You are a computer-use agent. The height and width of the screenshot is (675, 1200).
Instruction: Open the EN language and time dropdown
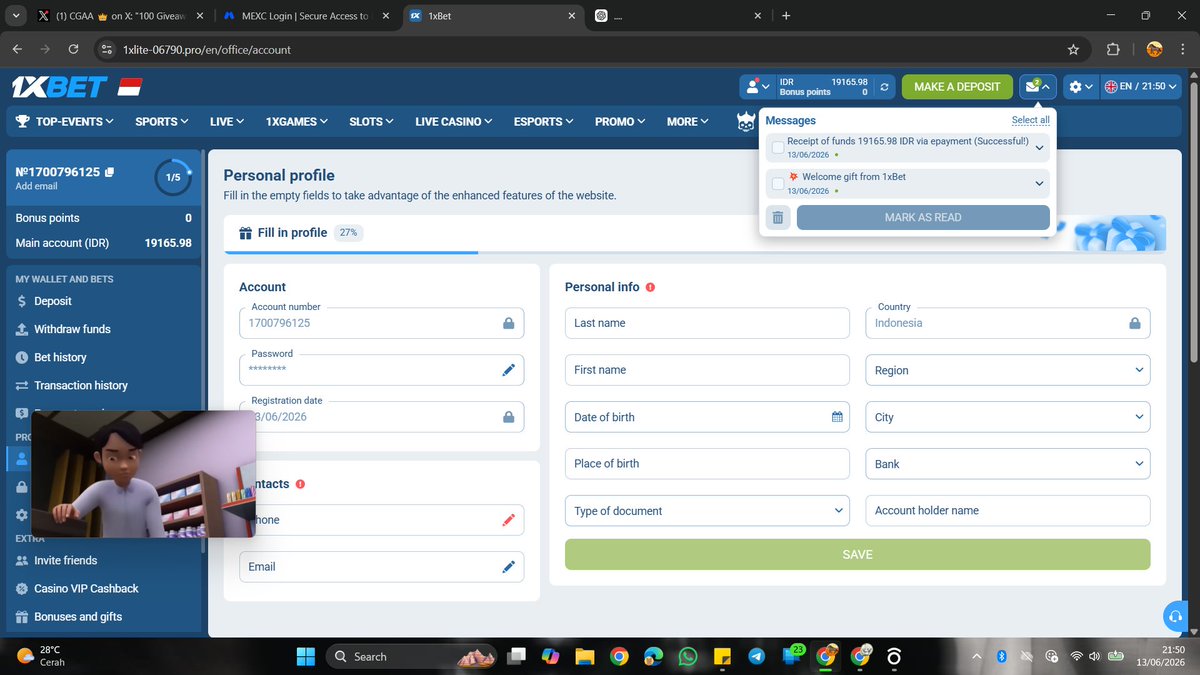click(x=1141, y=87)
